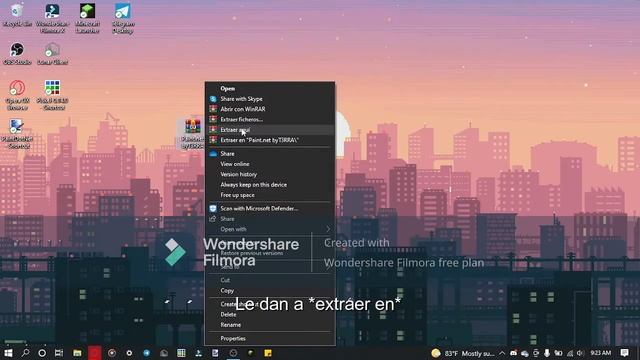The height and width of the screenshot is (360, 640).
Task: Choose Scan with Microsoft Defender...
Action: pyautogui.click(x=270, y=209)
